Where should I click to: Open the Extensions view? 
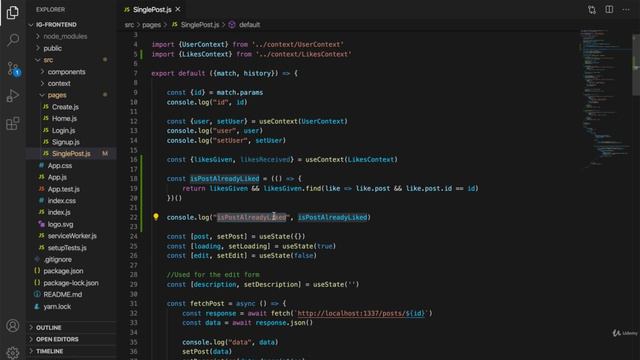point(13,123)
